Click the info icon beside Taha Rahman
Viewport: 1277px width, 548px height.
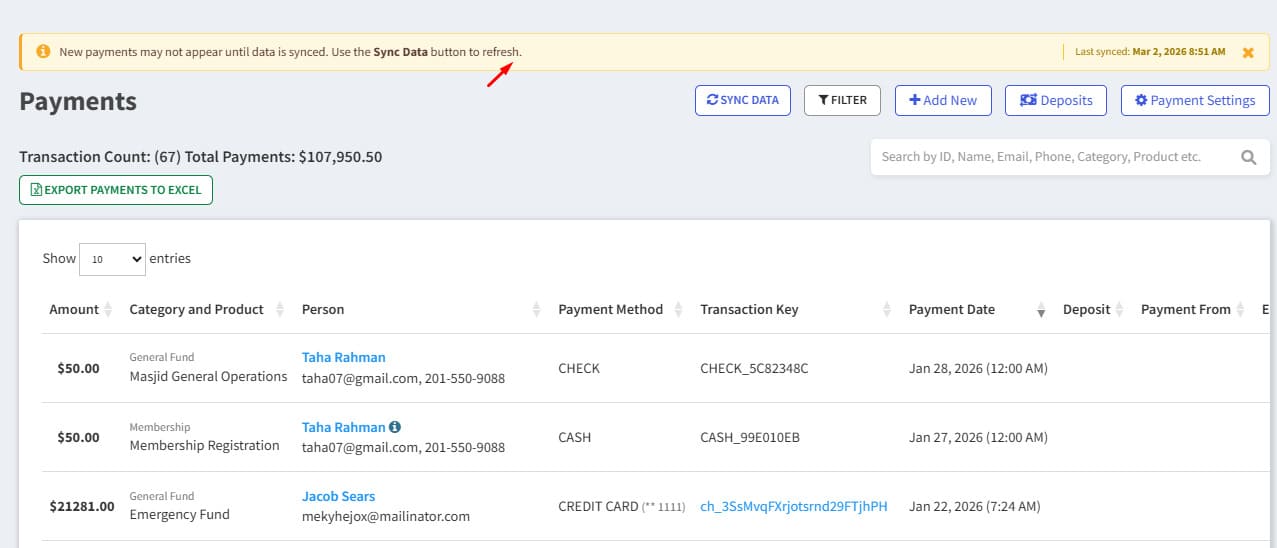point(395,427)
